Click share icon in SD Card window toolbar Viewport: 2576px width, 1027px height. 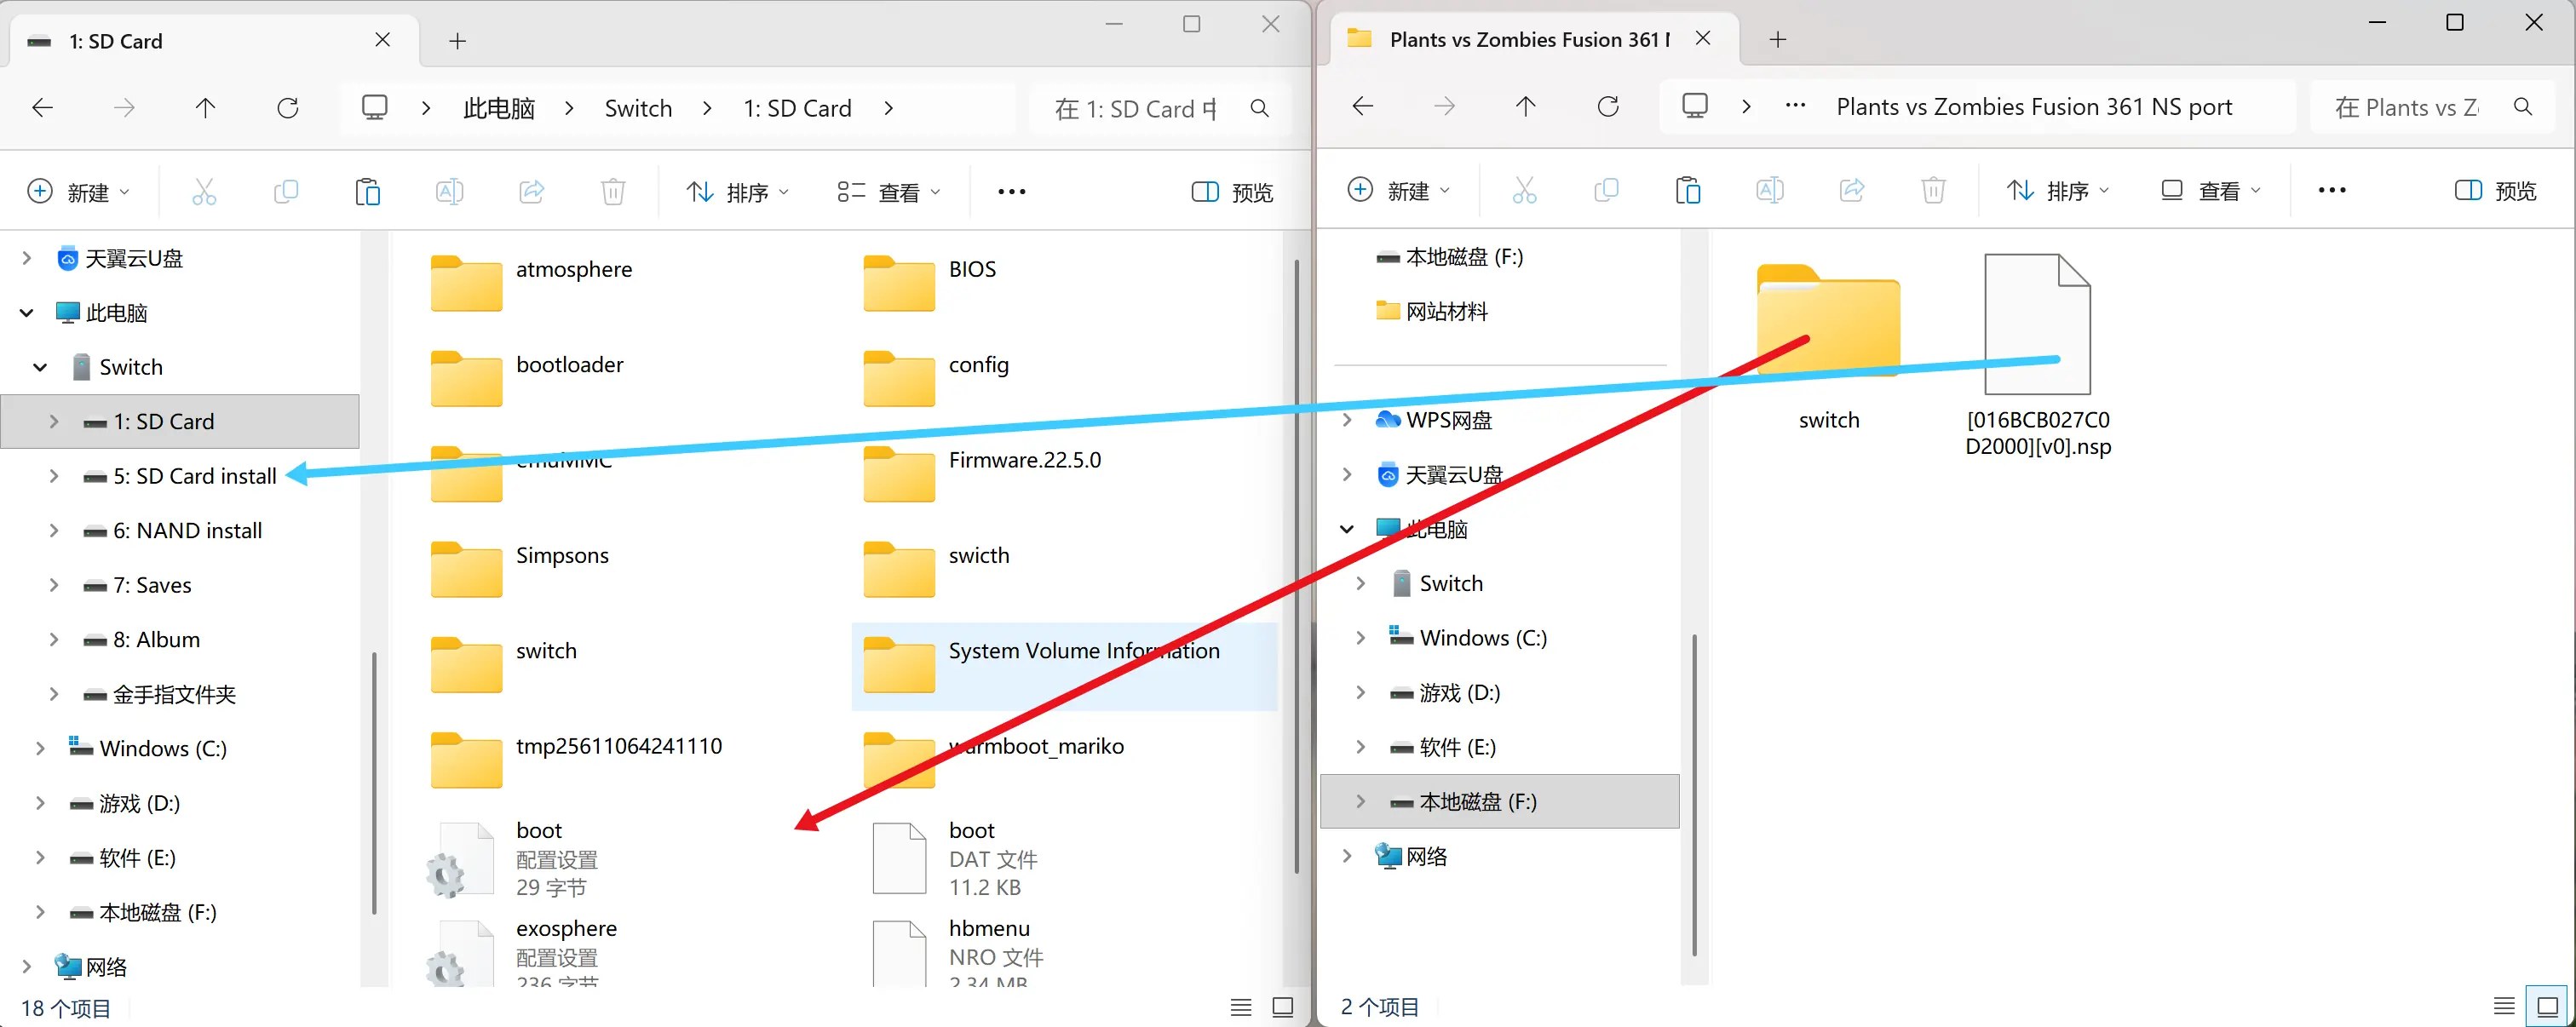coord(531,192)
